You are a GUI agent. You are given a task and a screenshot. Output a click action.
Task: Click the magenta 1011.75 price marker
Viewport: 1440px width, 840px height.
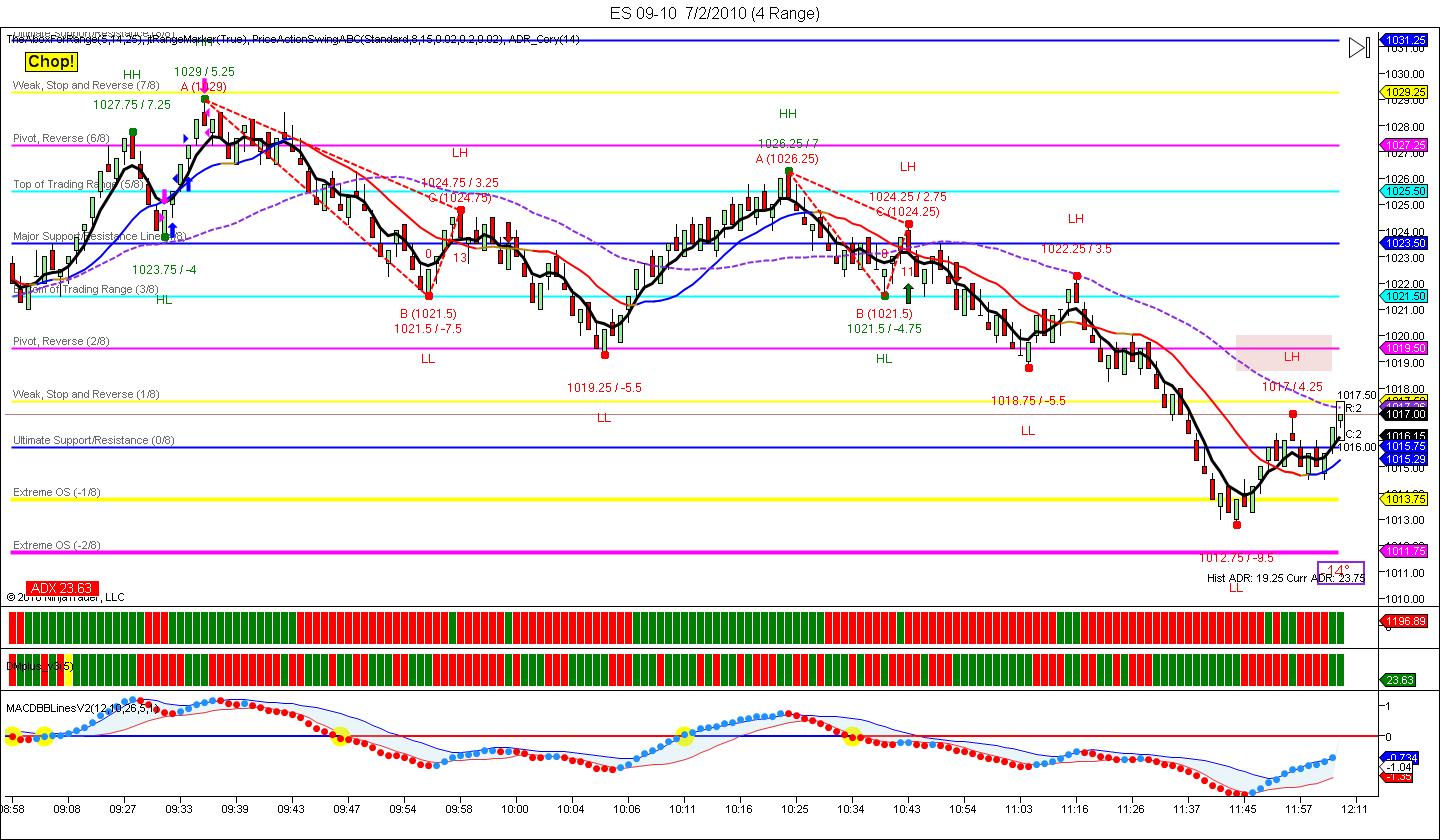(1406, 551)
